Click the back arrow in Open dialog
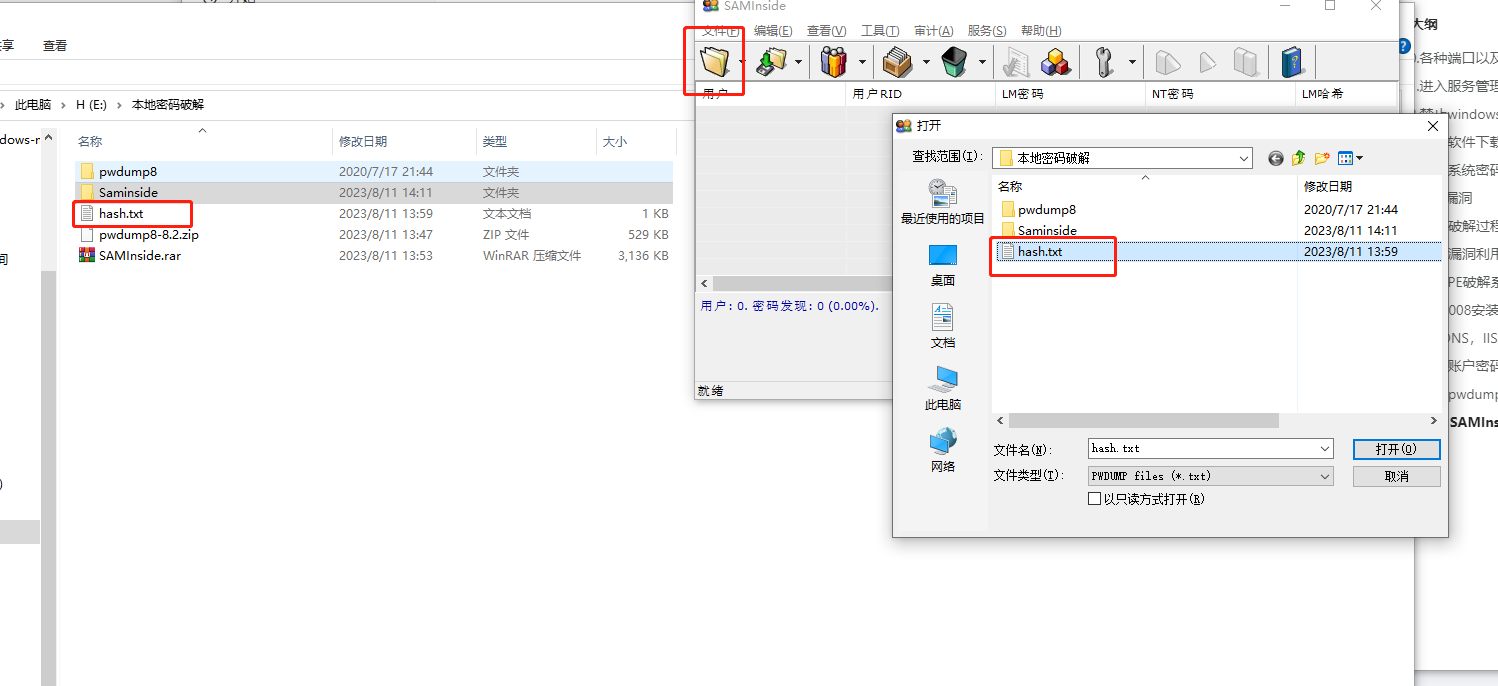The height and width of the screenshot is (686, 1498). pyautogui.click(x=1275, y=158)
